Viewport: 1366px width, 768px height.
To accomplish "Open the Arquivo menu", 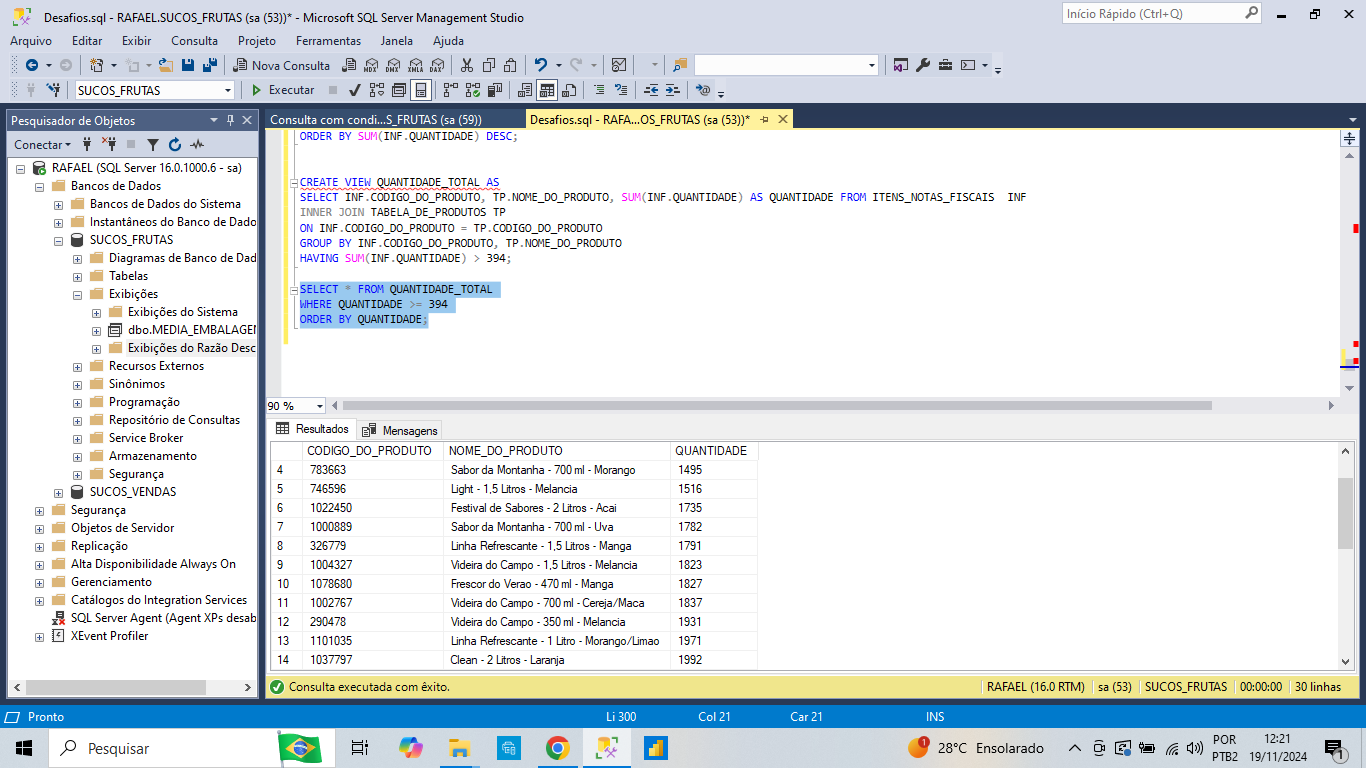I will point(31,41).
